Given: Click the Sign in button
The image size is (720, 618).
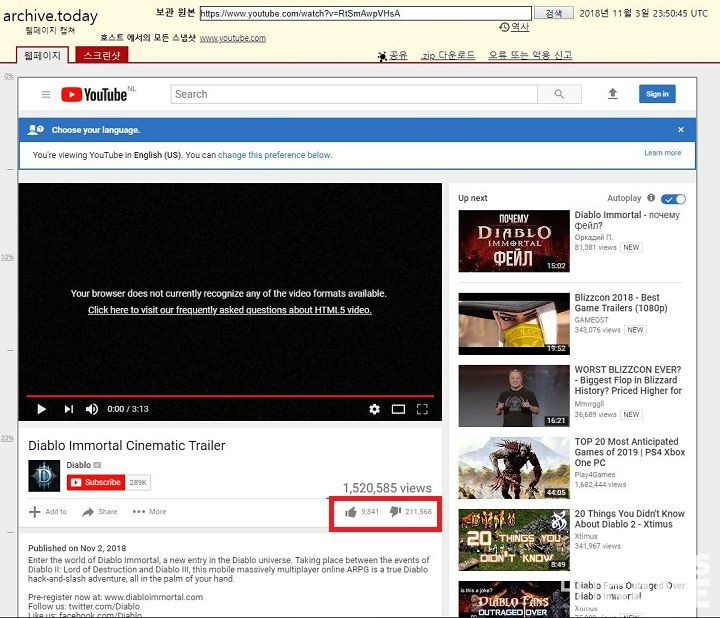Looking at the screenshot, I should click(x=657, y=94).
